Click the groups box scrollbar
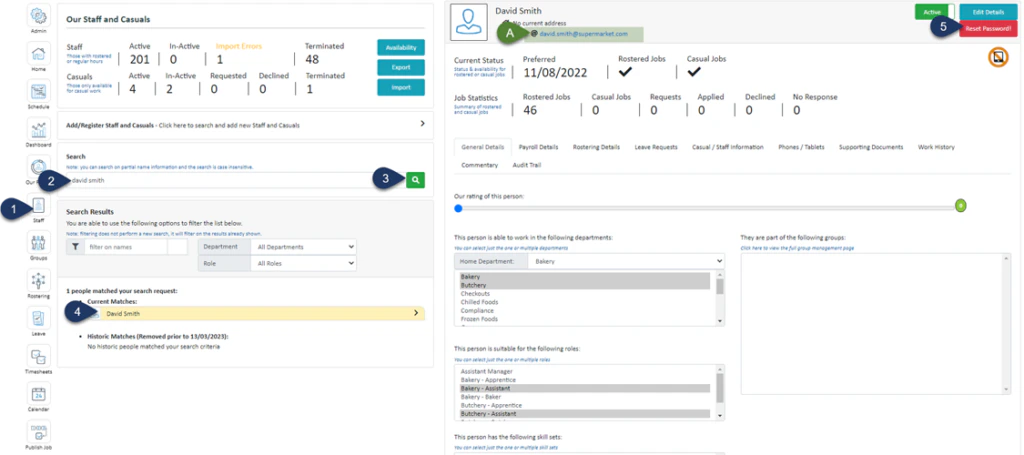The image size is (1024, 455). 1006,324
